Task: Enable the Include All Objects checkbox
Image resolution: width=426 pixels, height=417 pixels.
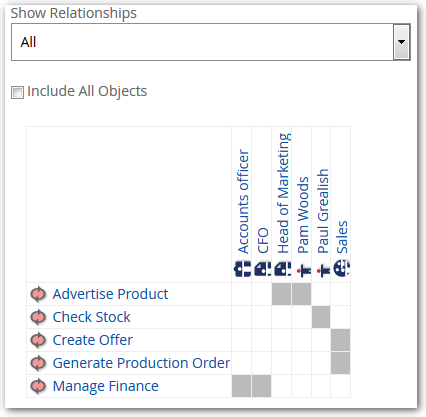Action: pos(17,92)
